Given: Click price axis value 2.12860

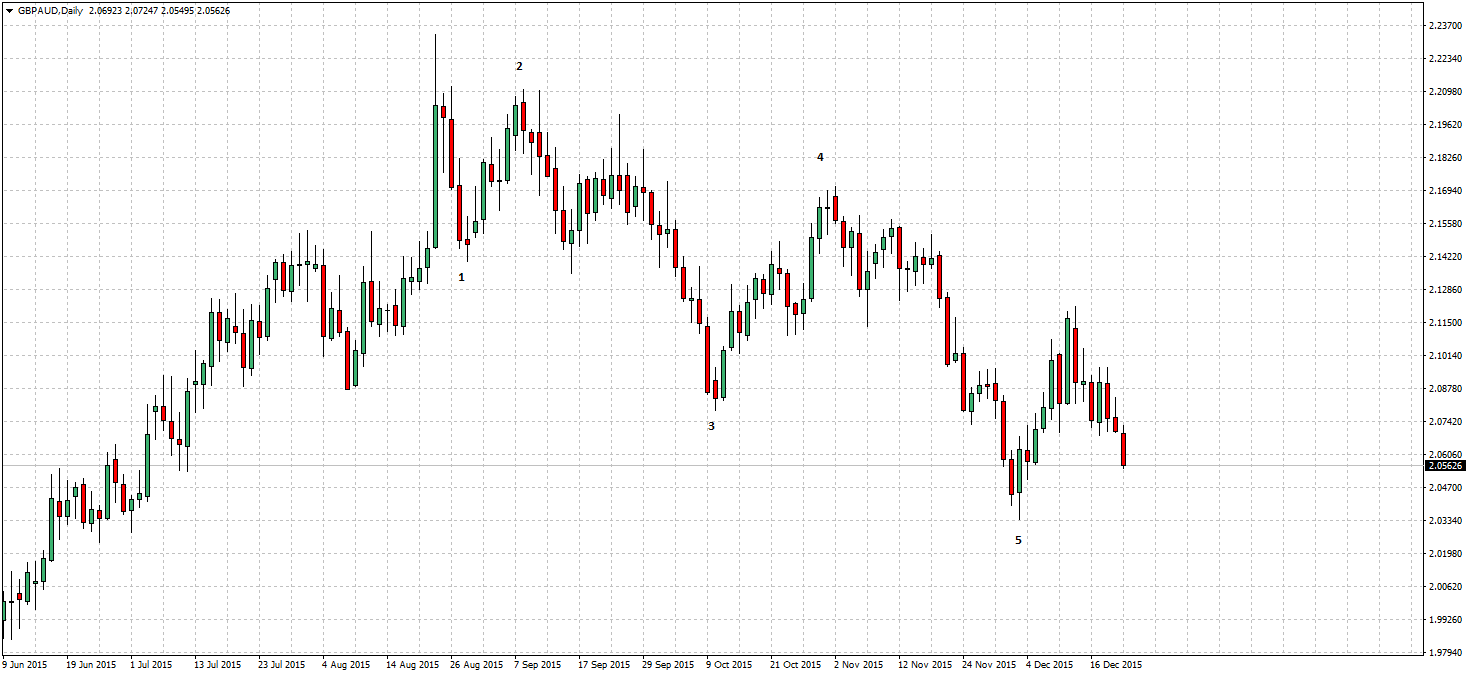Looking at the screenshot, I should pos(1444,290).
